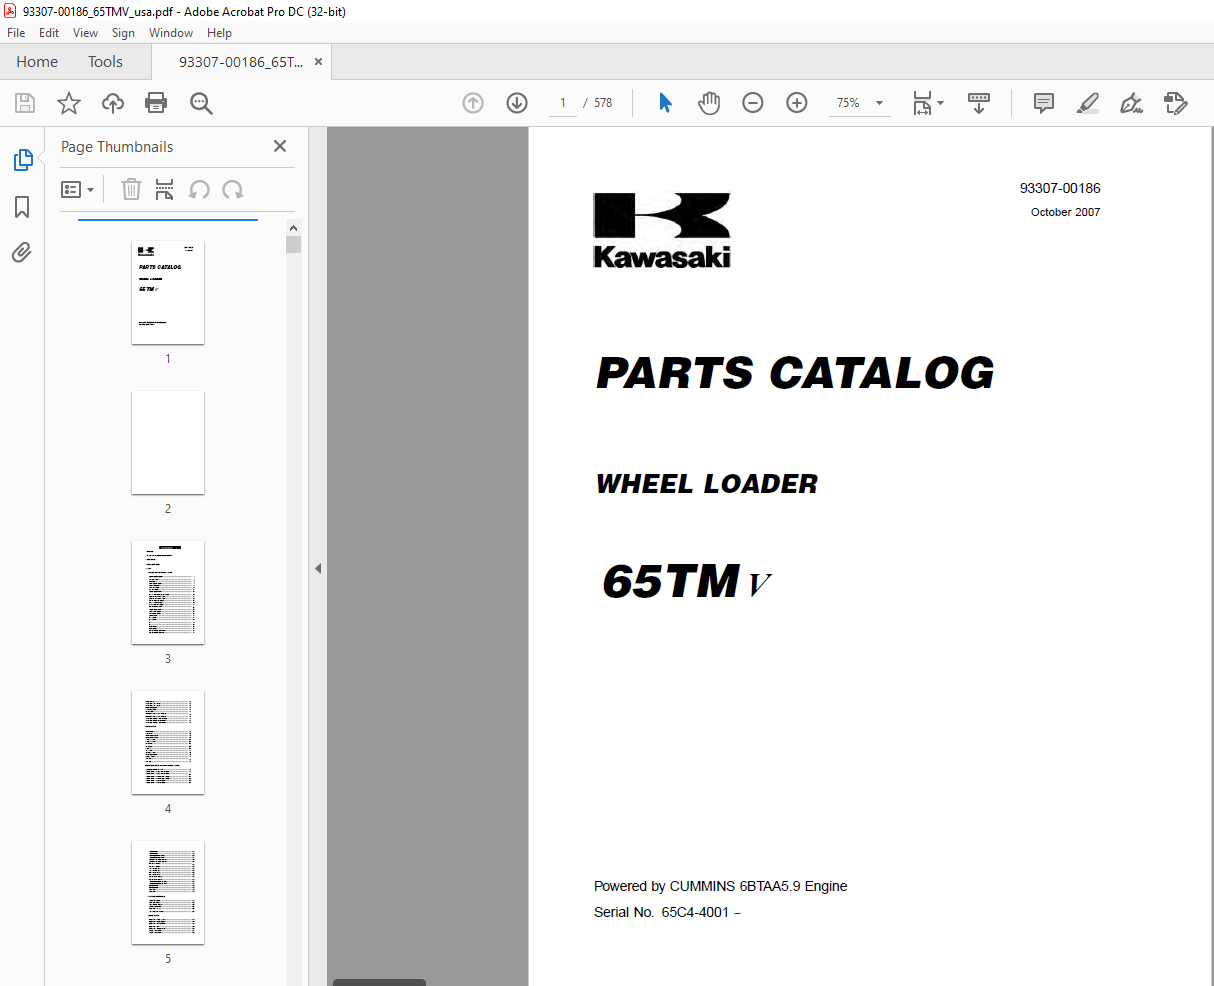Switch to the Home tab

[x=37, y=62]
